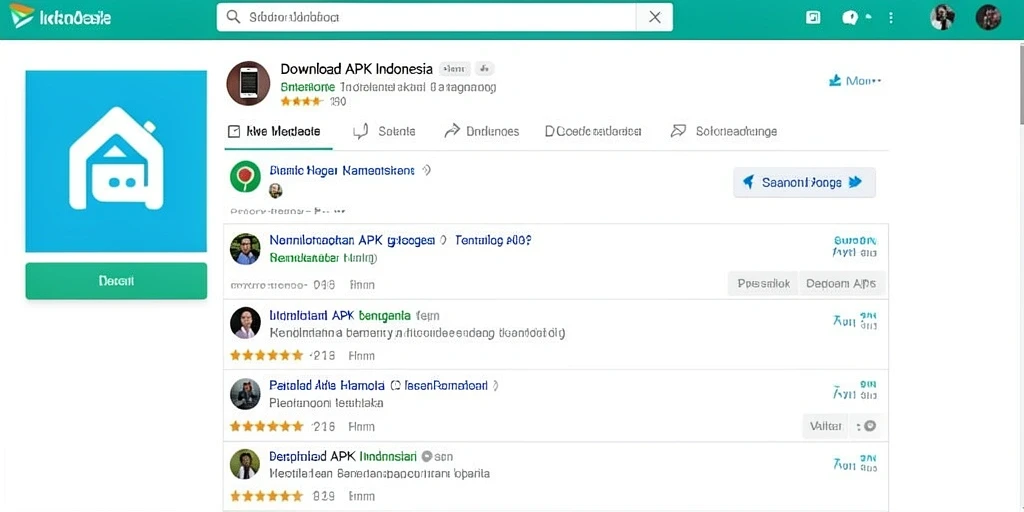Click the green label right of Nennilomachan review
Image resolution: width=1024 pixels, height=512 pixels.
[855, 246]
